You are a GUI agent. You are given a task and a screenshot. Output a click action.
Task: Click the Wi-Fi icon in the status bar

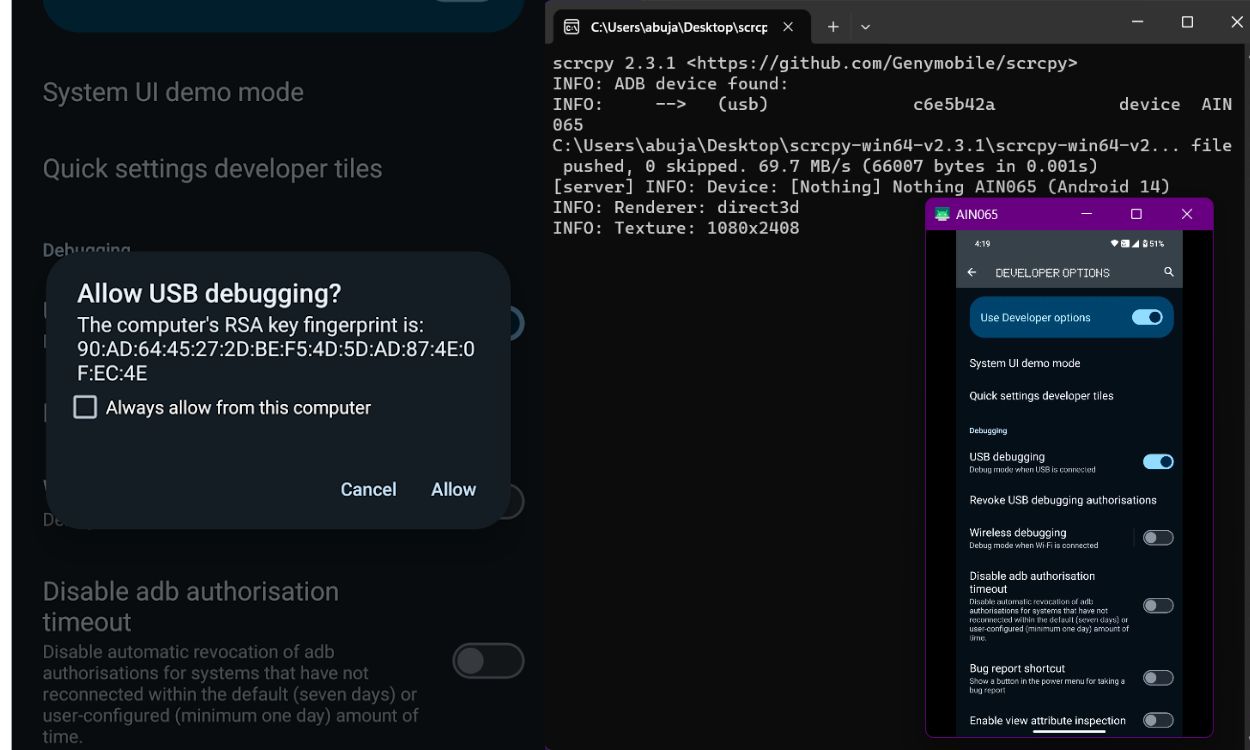[x=1114, y=243]
